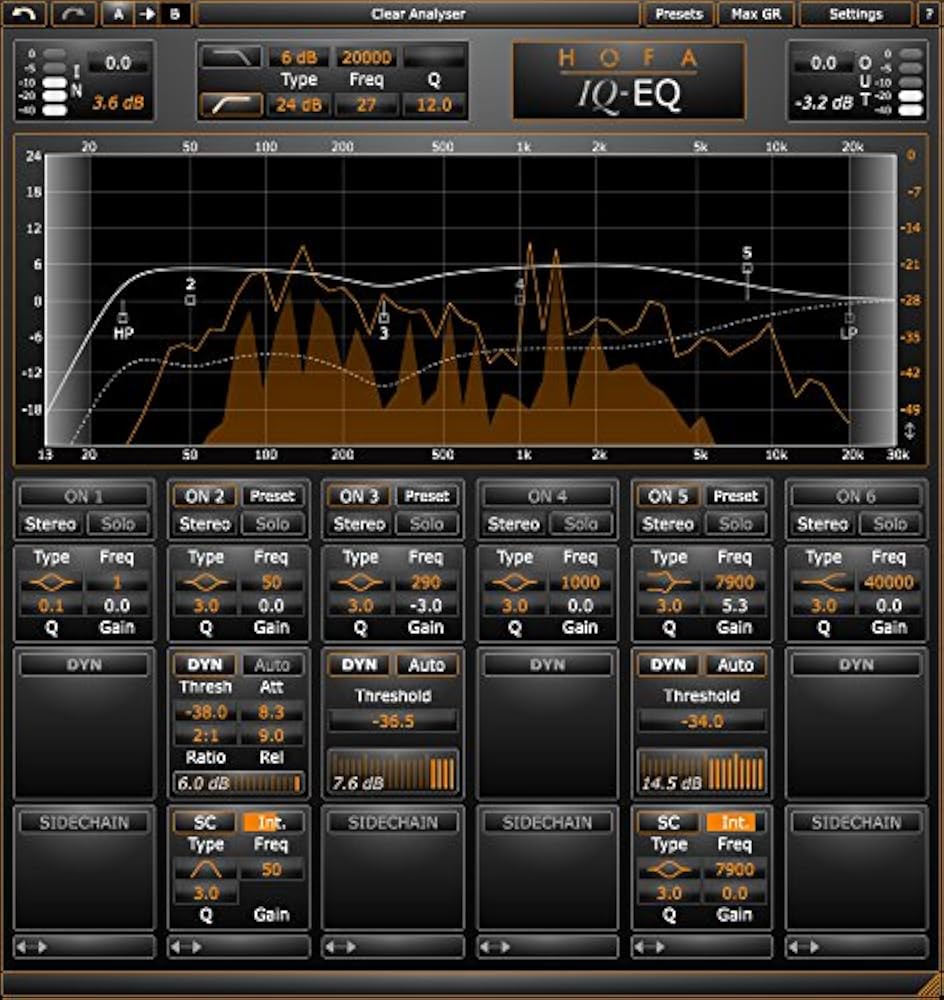This screenshot has width=944, height=1000.
Task: Click the graph vertical zoom arrows icon
Action: point(910,431)
